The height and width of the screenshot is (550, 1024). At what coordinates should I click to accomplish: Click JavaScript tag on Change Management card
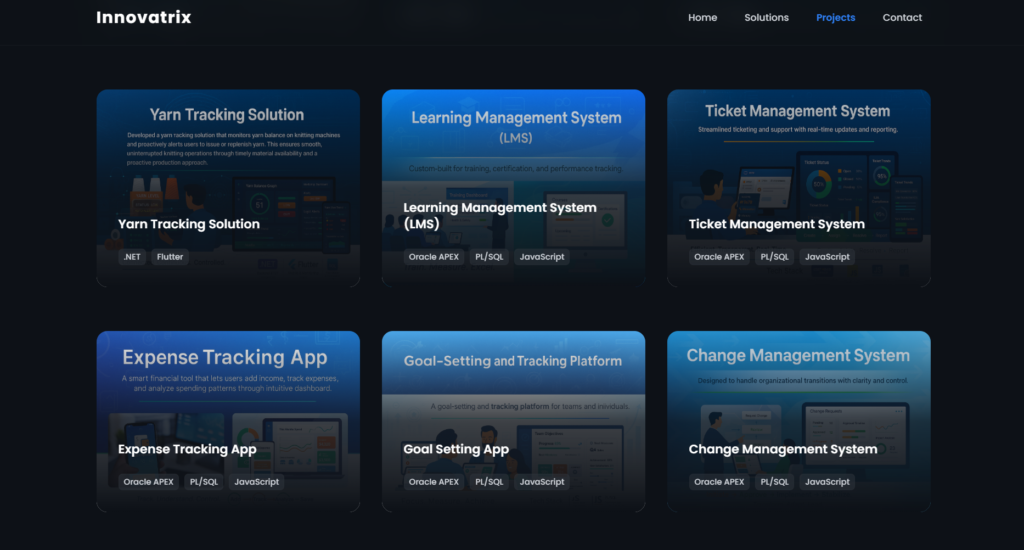tap(827, 481)
